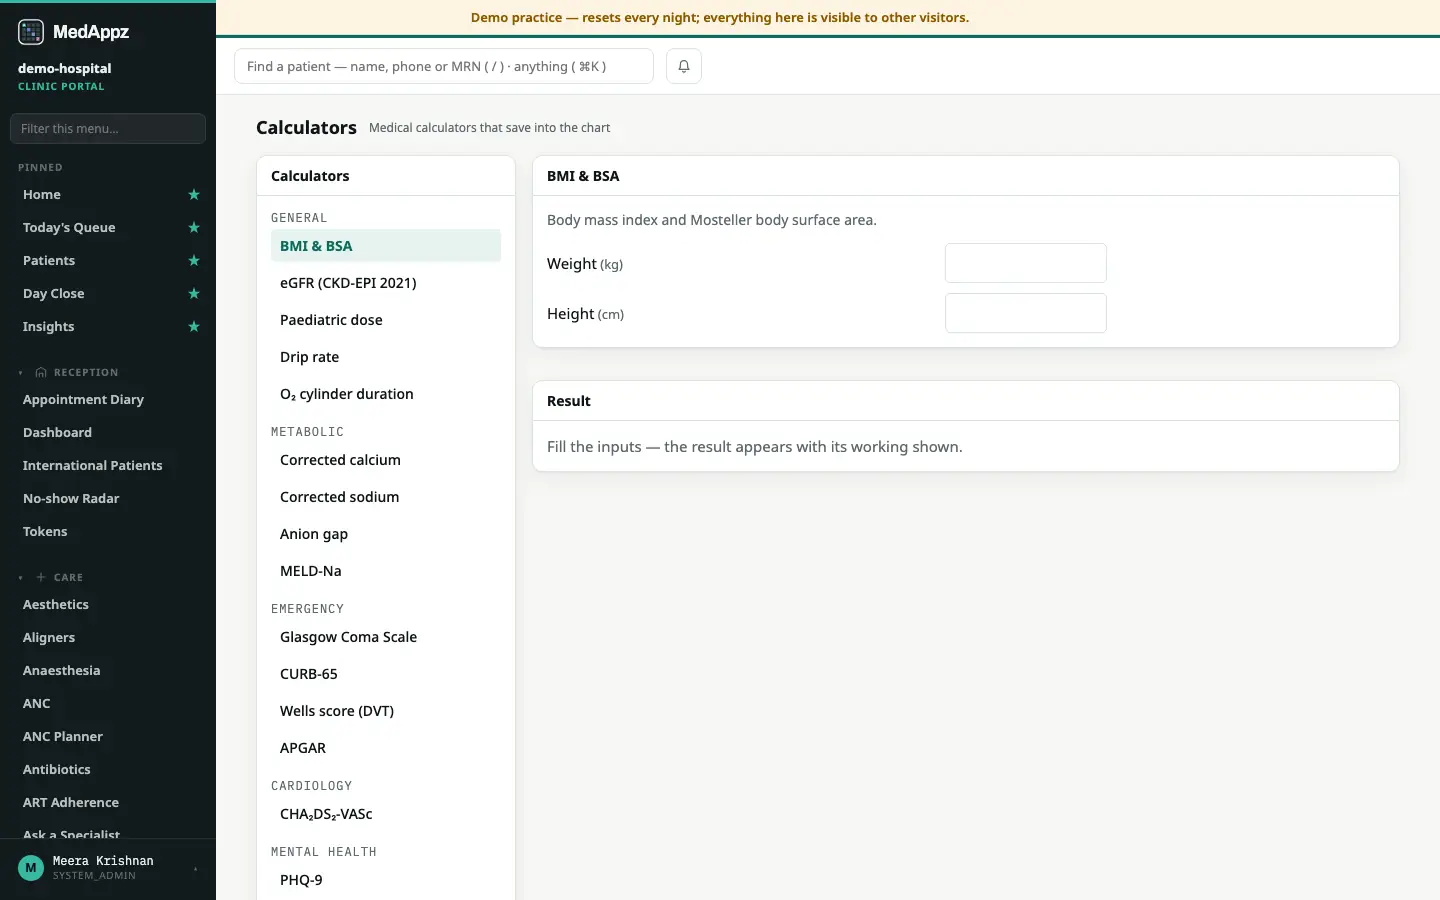Open ANC Planner
The width and height of the screenshot is (1440, 900).
[x=63, y=737]
